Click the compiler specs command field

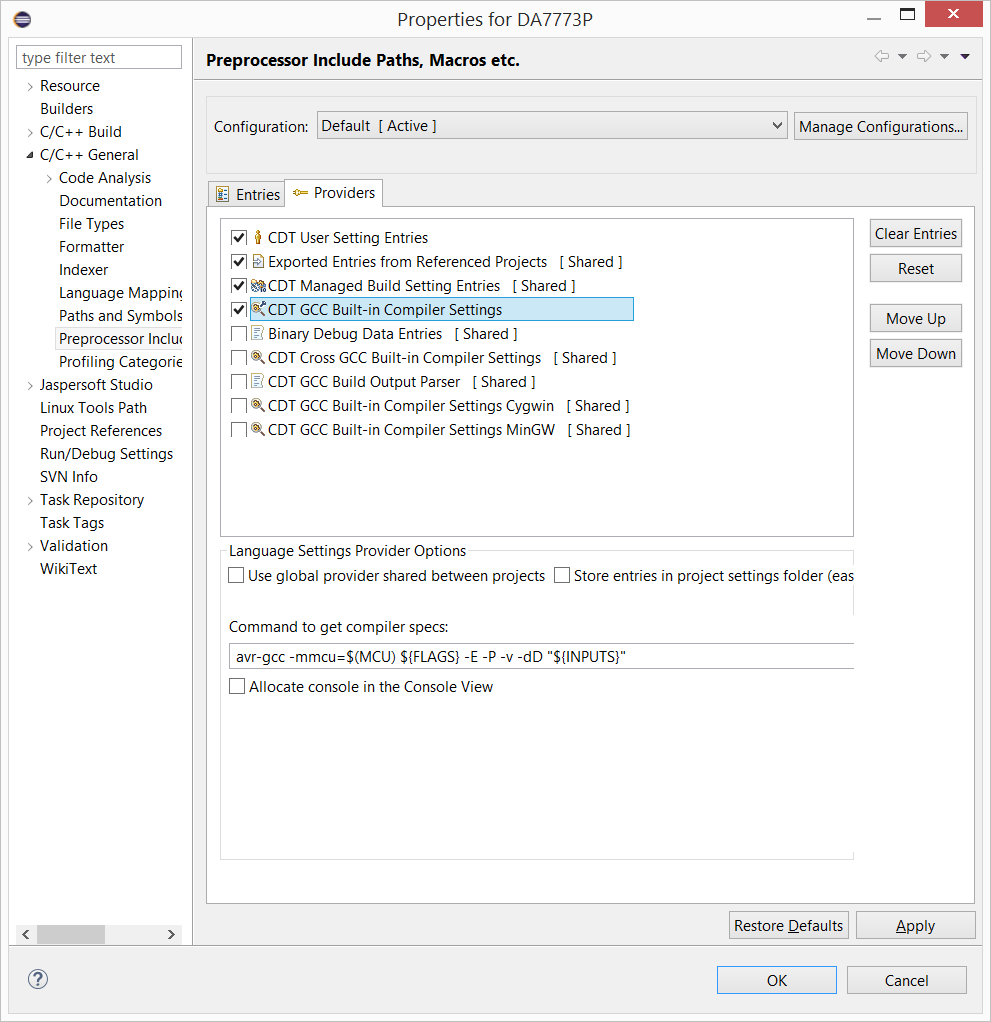click(541, 656)
